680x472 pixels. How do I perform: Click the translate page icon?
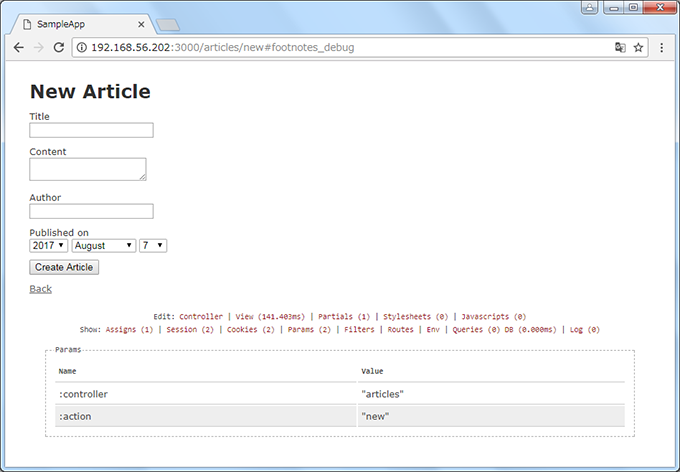click(x=620, y=47)
